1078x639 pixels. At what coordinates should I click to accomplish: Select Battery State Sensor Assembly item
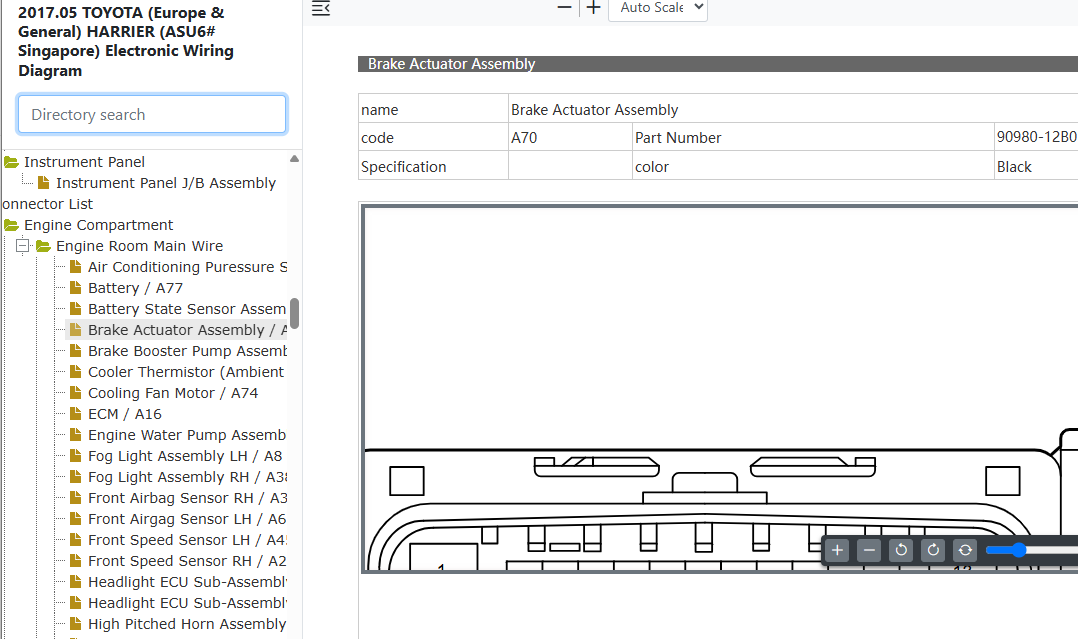[x=187, y=309]
